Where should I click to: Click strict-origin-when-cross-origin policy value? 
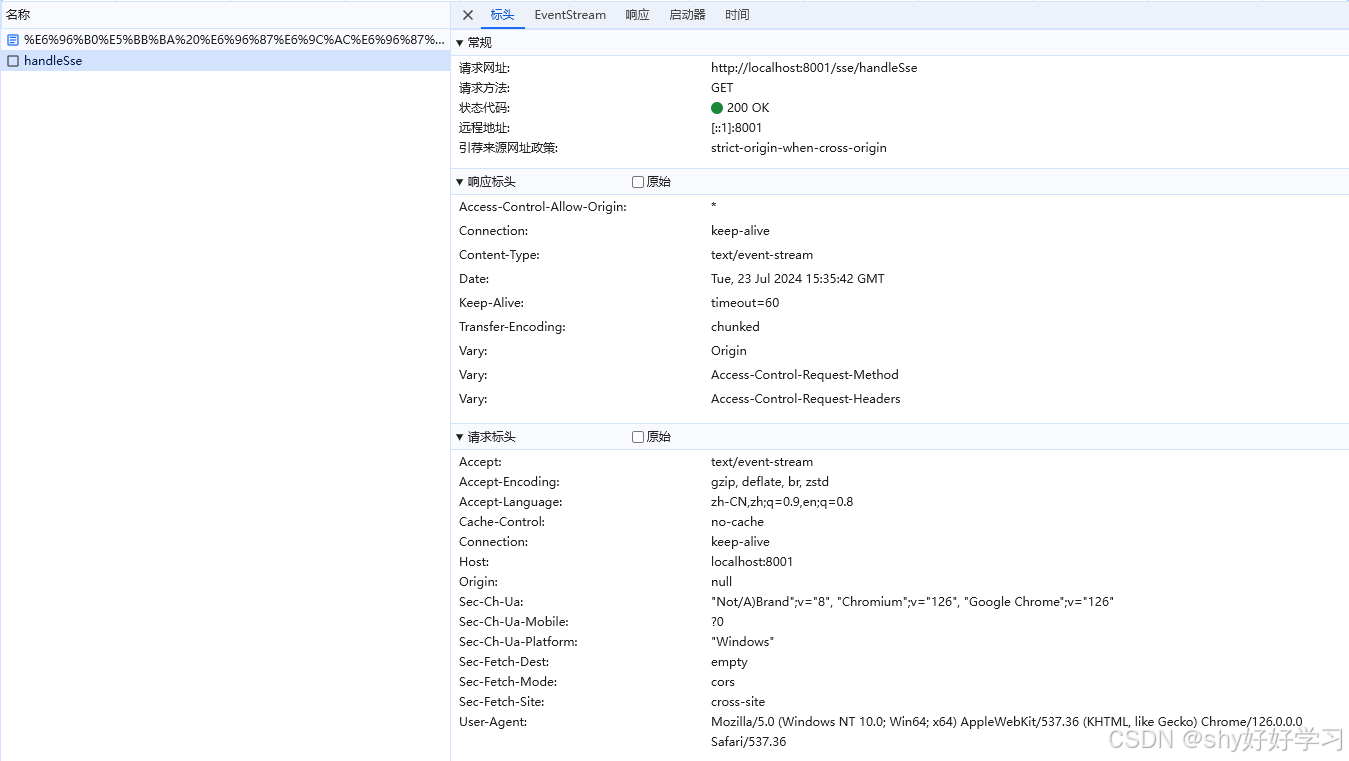799,148
